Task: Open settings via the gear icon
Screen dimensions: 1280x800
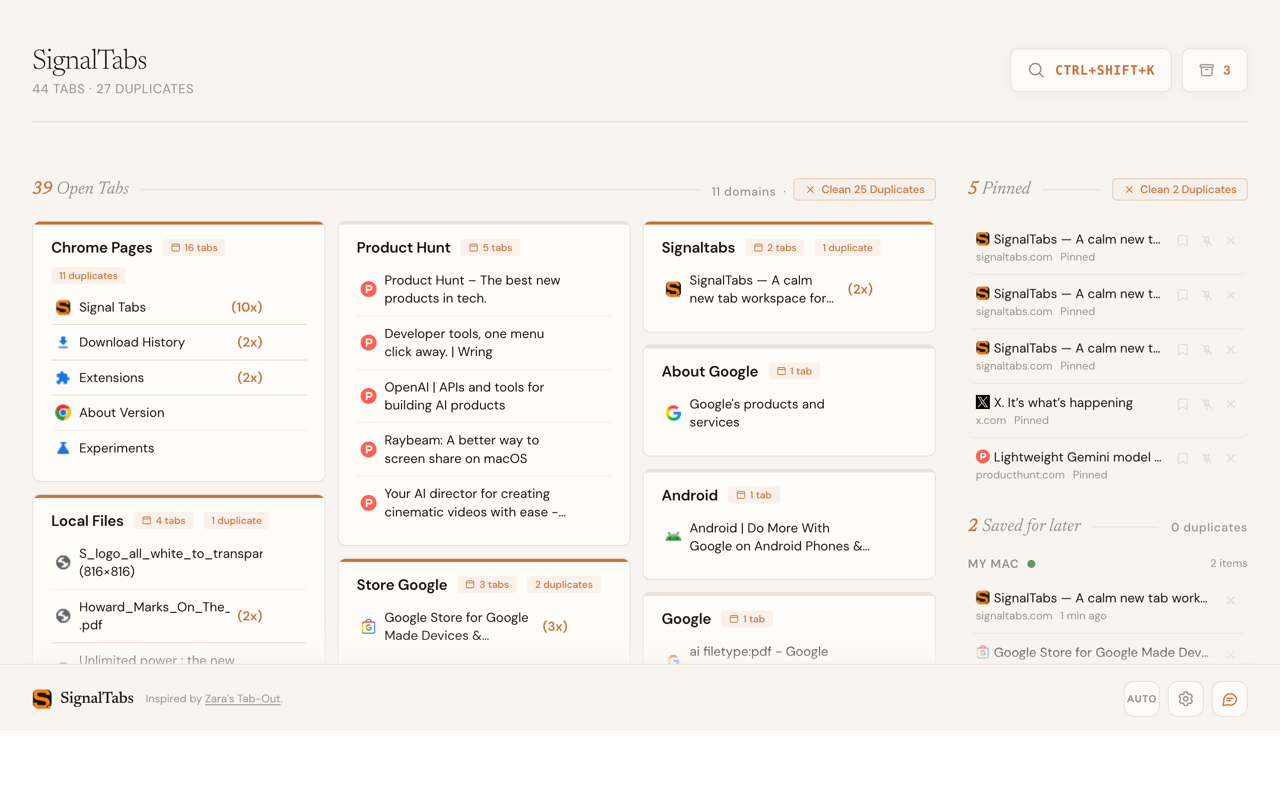Action: pos(1185,699)
